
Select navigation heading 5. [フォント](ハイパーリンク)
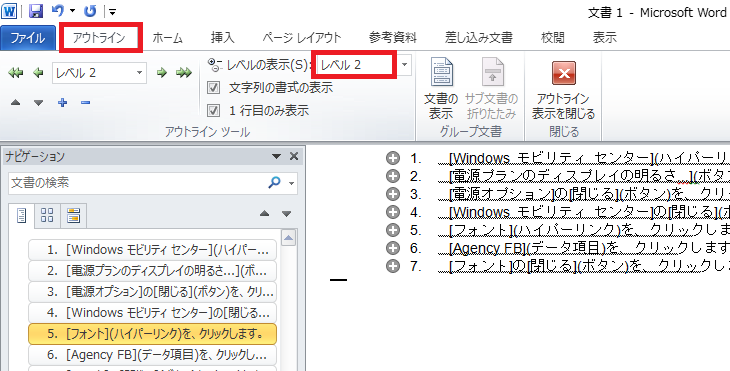(152, 334)
